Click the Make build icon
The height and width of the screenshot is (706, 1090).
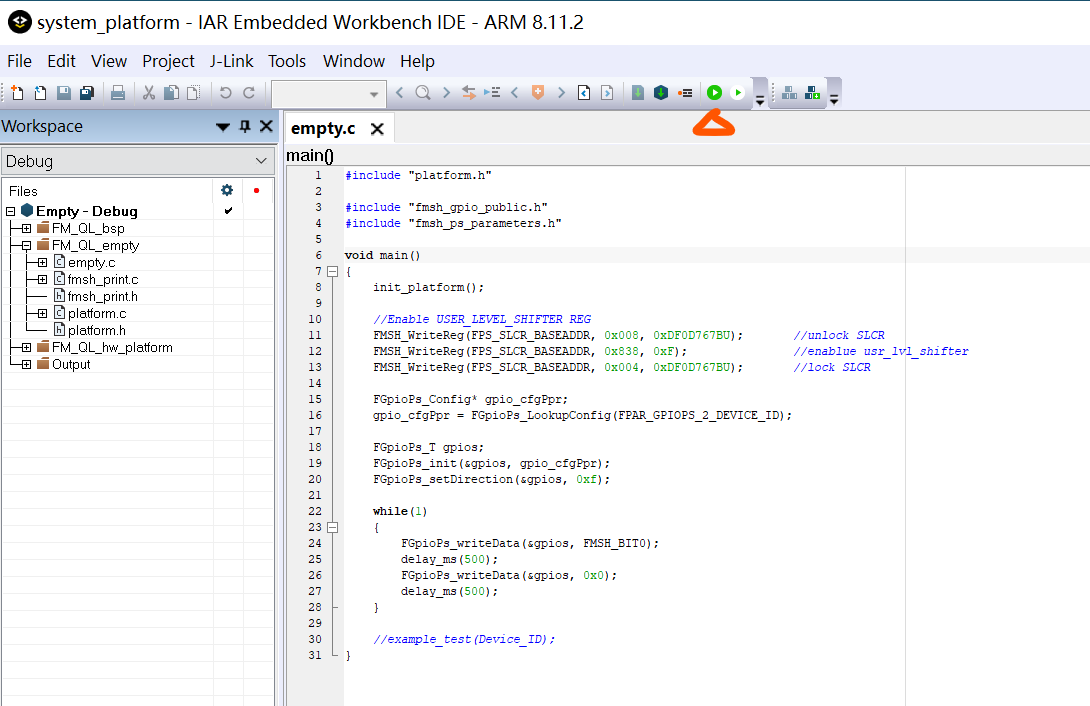pyautogui.click(x=660, y=93)
